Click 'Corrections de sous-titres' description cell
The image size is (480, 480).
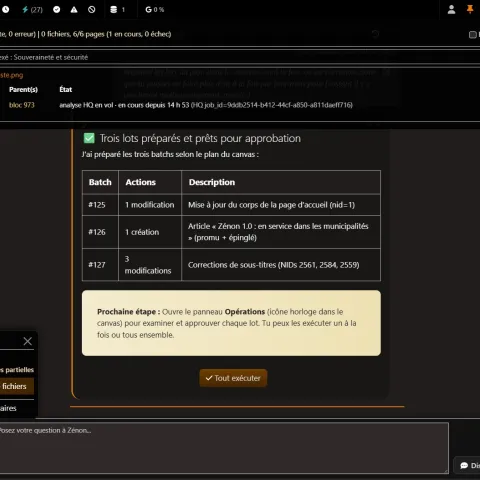pos(281,265)
